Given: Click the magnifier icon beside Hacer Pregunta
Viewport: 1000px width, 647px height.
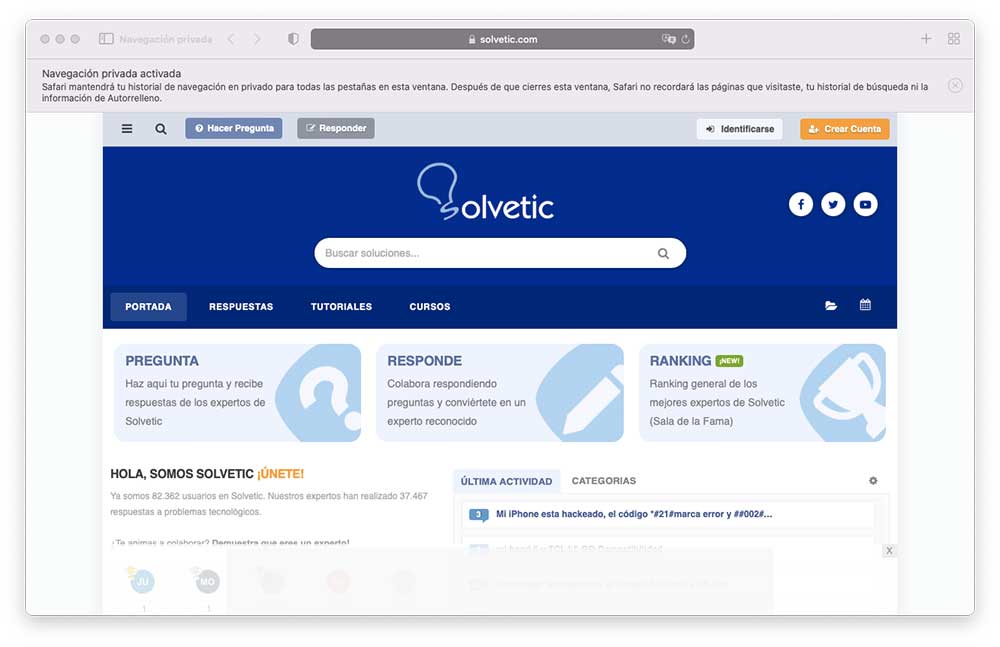Looking at the screenshot, I should [x=161, y=129].
